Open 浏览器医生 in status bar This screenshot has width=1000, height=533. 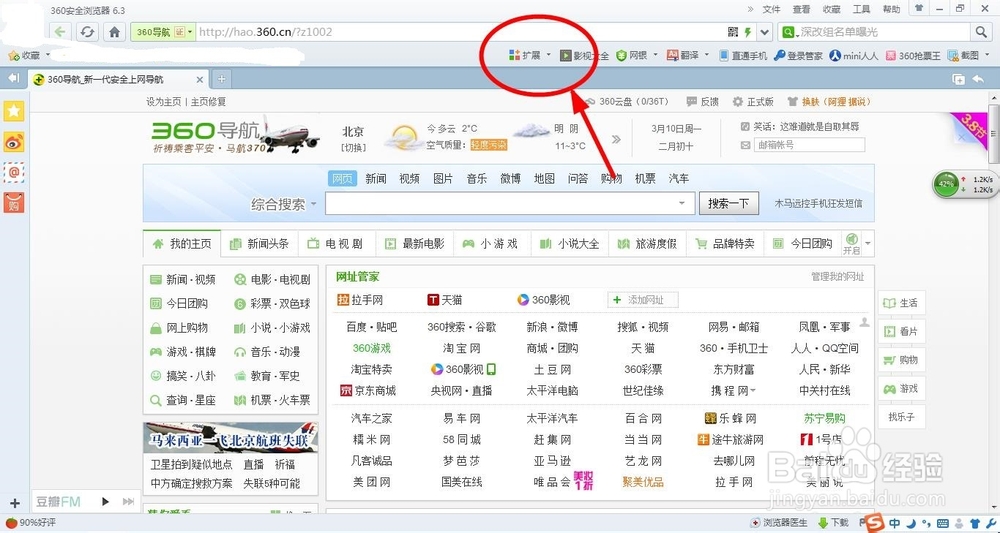click(x=779, y=523)
